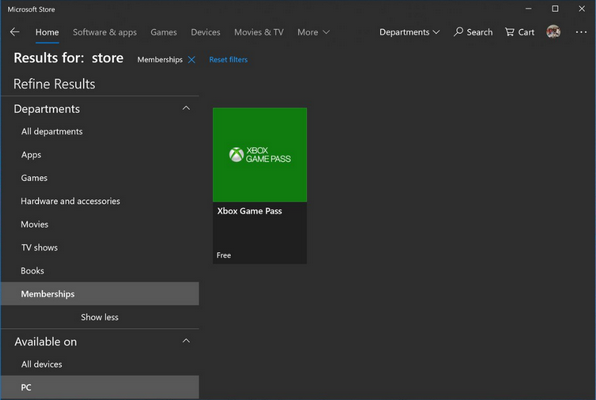Viewport: 596px width, 400px height.
Task: Maximize the Microsoft Store window
Action: coord(555,9)
